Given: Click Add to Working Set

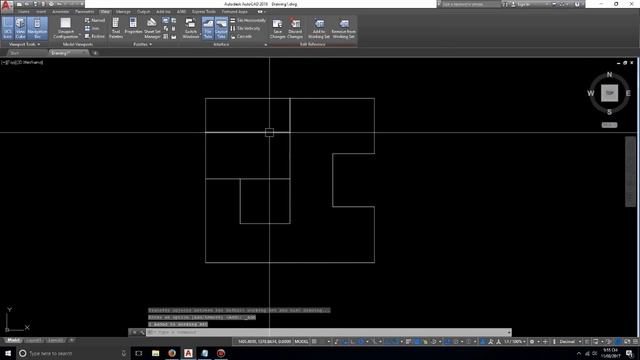Looking at the screenshot, I should (319, 29).
